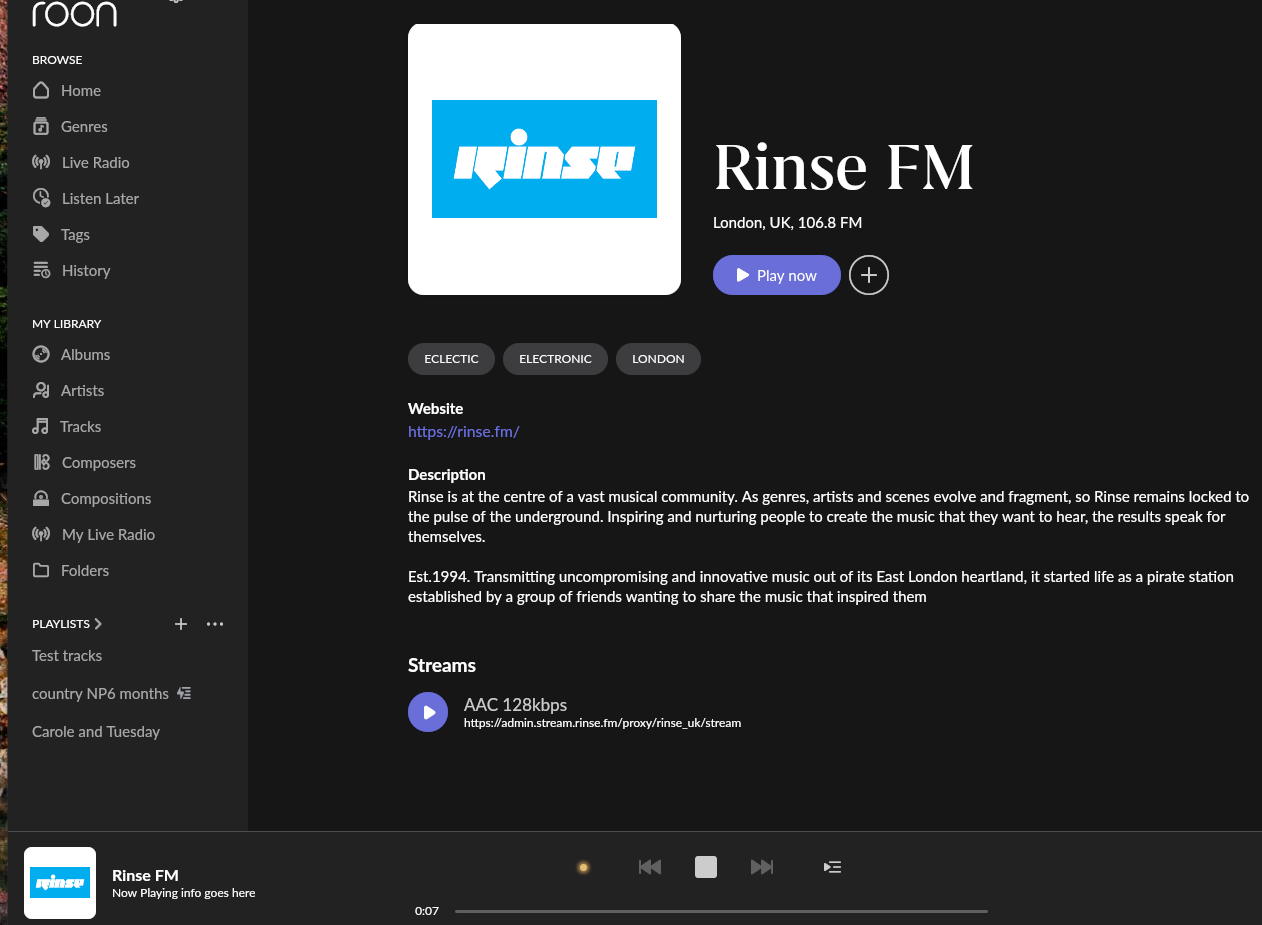Add a new playlist with plus icon
This screenshot has height=925, width=1262.
coord(181,624)
